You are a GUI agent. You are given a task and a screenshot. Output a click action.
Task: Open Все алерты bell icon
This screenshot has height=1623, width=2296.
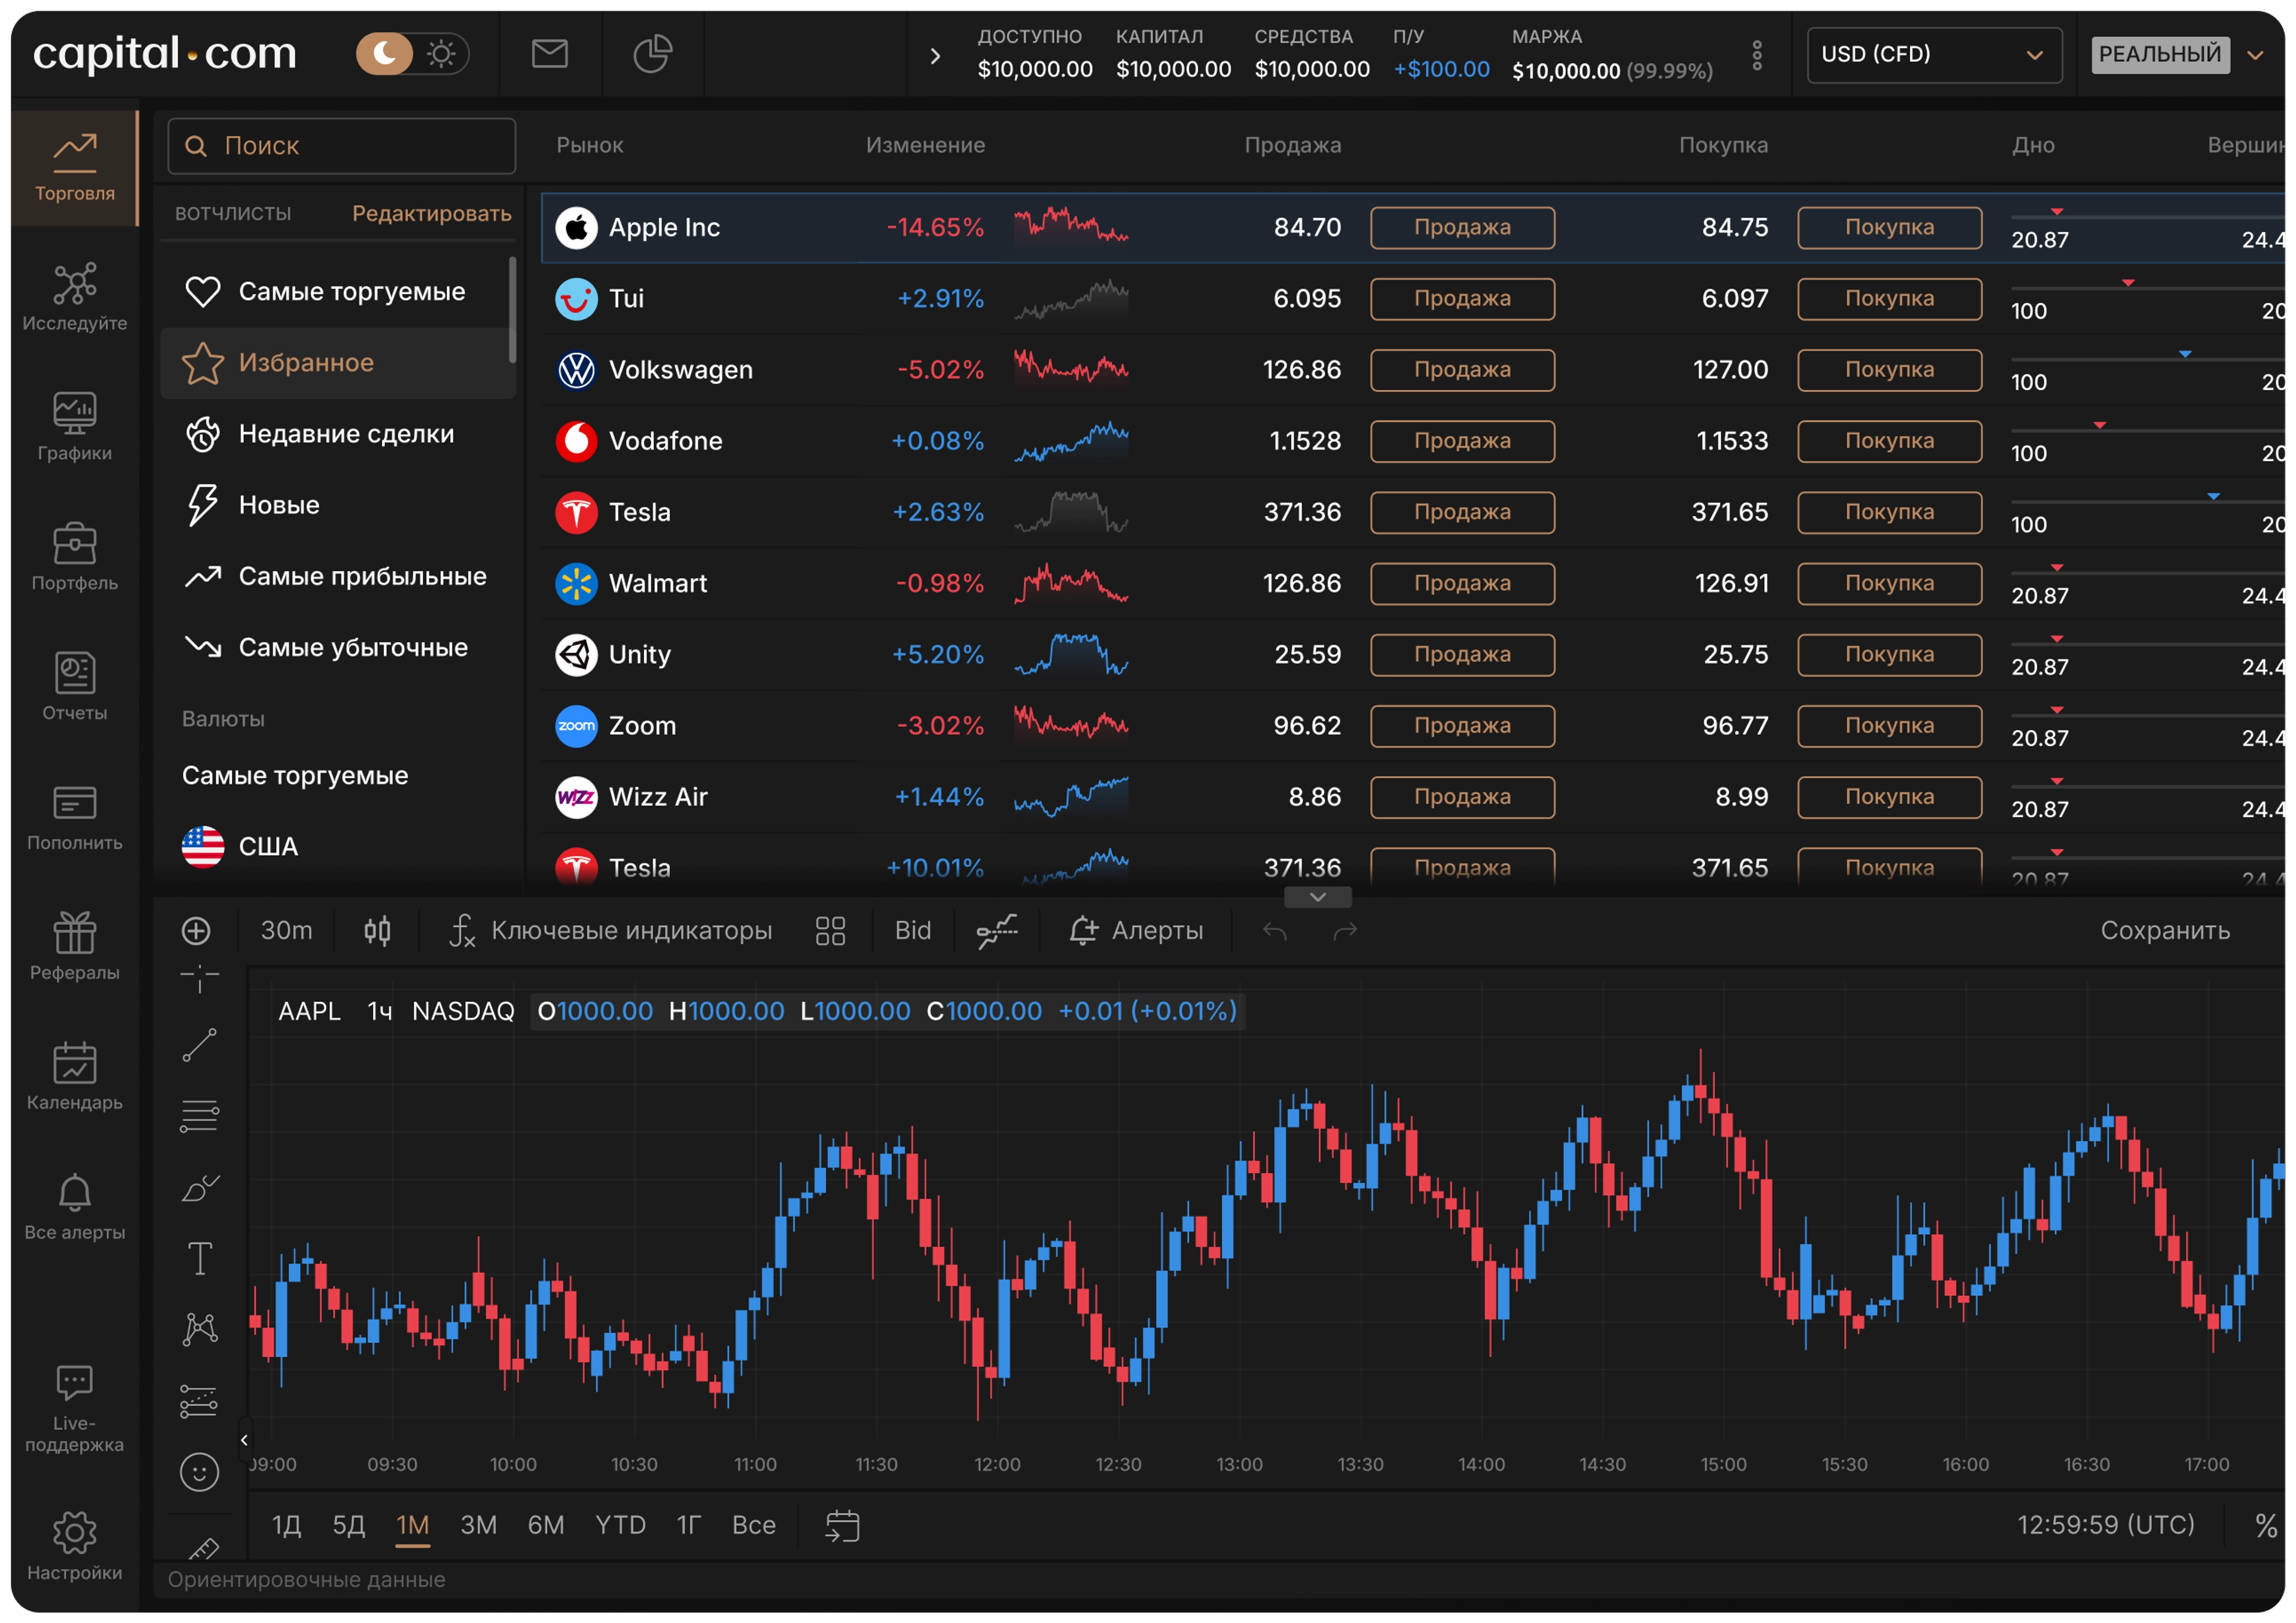tap(75, 1207)
